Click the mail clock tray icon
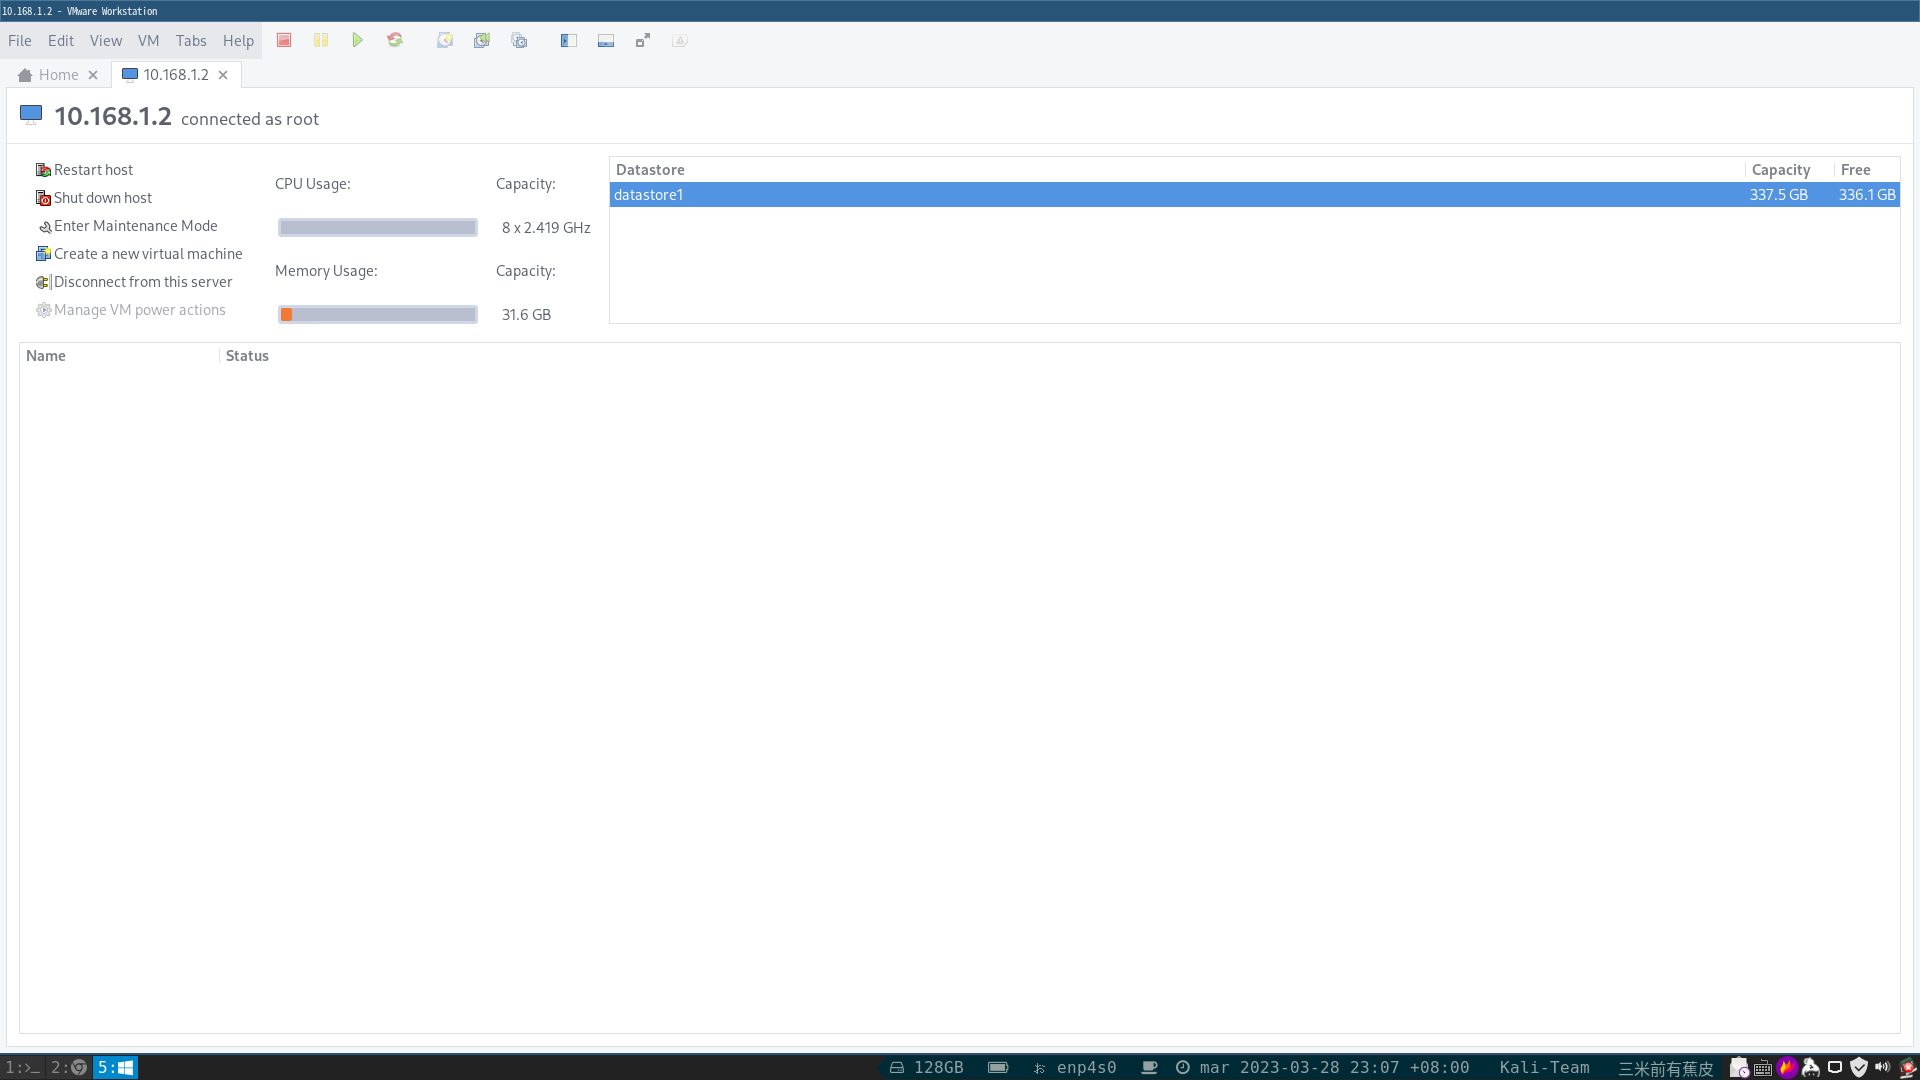The image size is (1920, 1080). click(1739, 1068)
